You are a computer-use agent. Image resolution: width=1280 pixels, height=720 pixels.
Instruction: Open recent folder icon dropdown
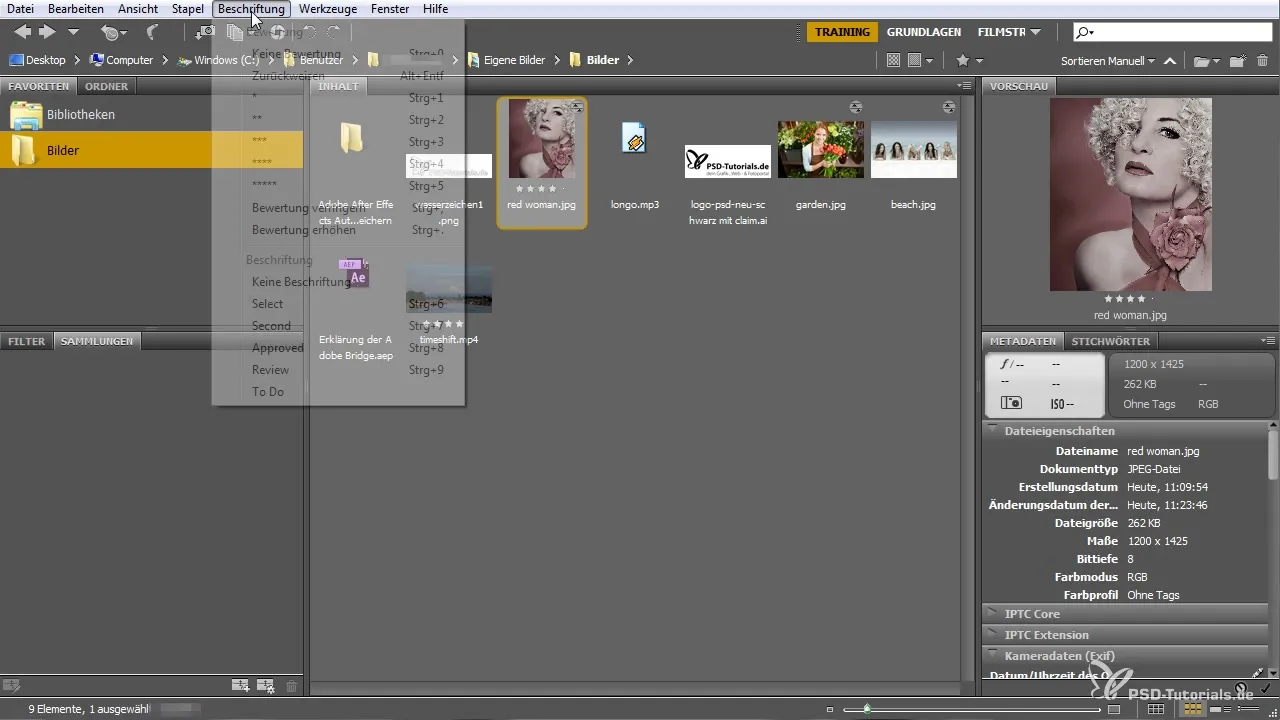click(1207, 61)
